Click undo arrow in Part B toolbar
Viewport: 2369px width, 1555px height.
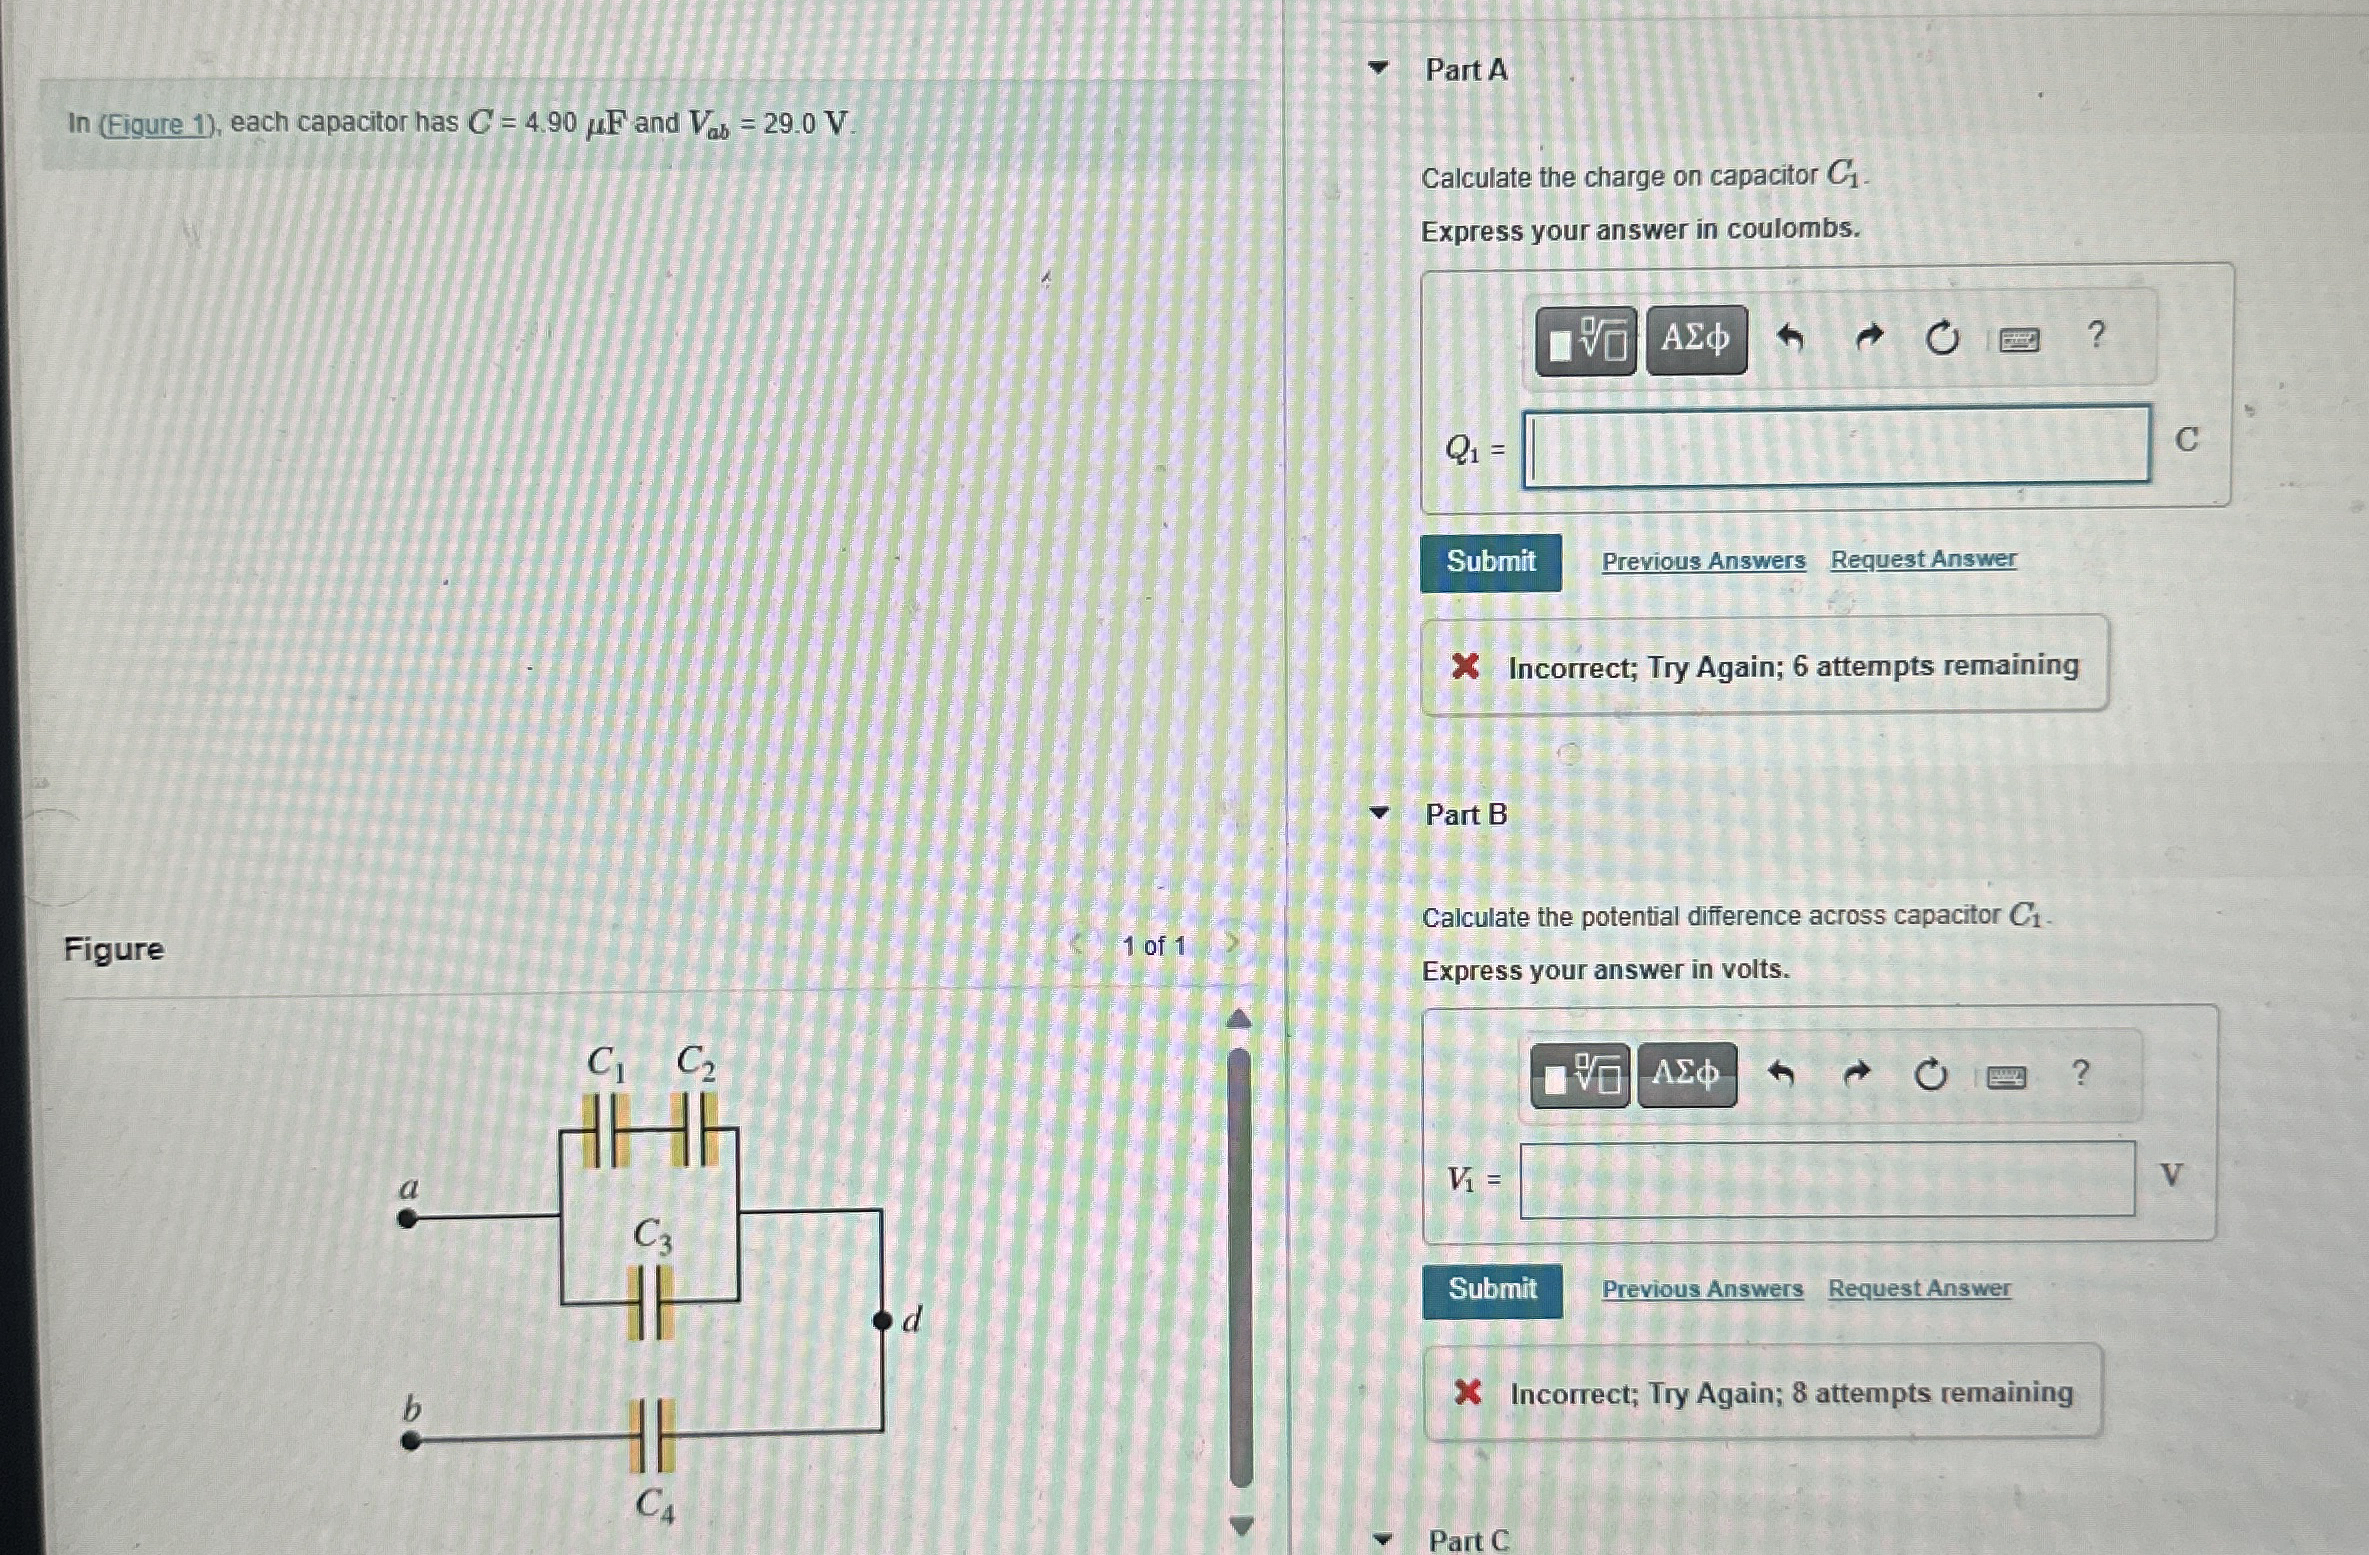point(1781,1075)
